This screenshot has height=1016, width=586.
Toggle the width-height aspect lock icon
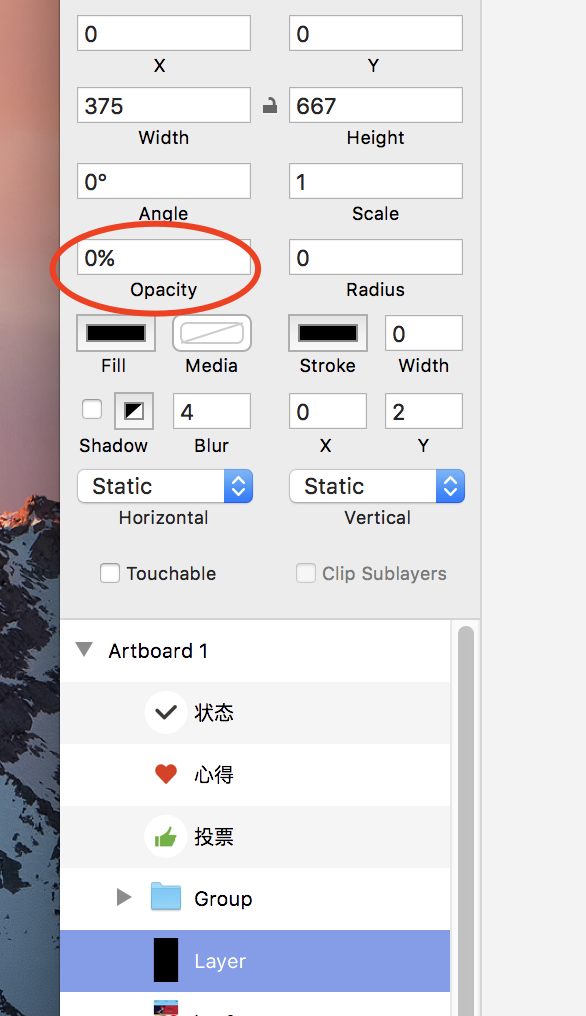270,105
